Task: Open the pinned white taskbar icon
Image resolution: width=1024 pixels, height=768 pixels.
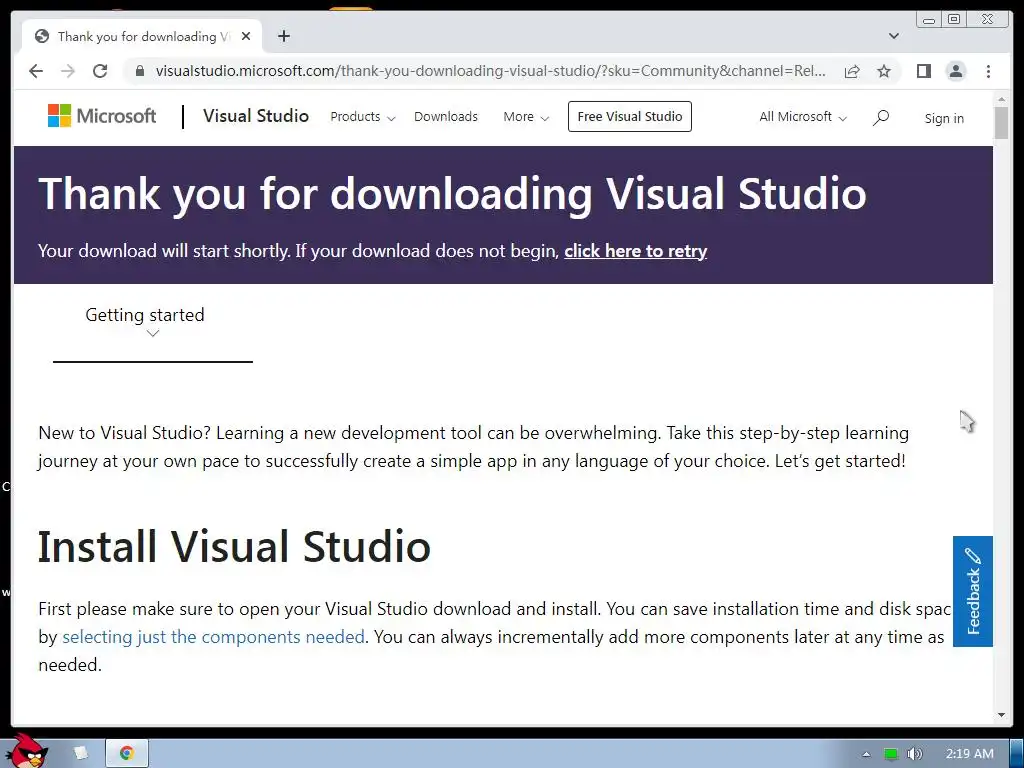Action: pyautogui.click(x=80, y=753)
